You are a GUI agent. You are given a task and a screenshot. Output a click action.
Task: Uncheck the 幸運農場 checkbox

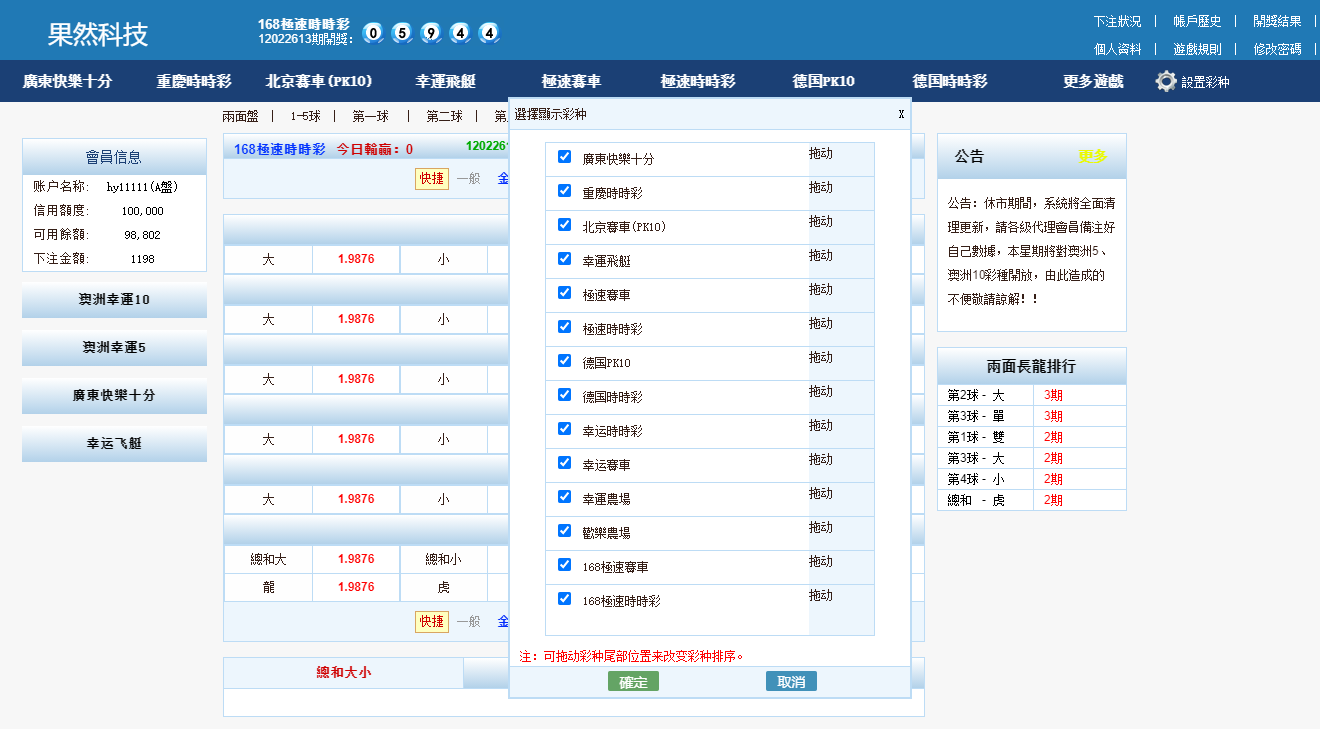click(564, 499)
